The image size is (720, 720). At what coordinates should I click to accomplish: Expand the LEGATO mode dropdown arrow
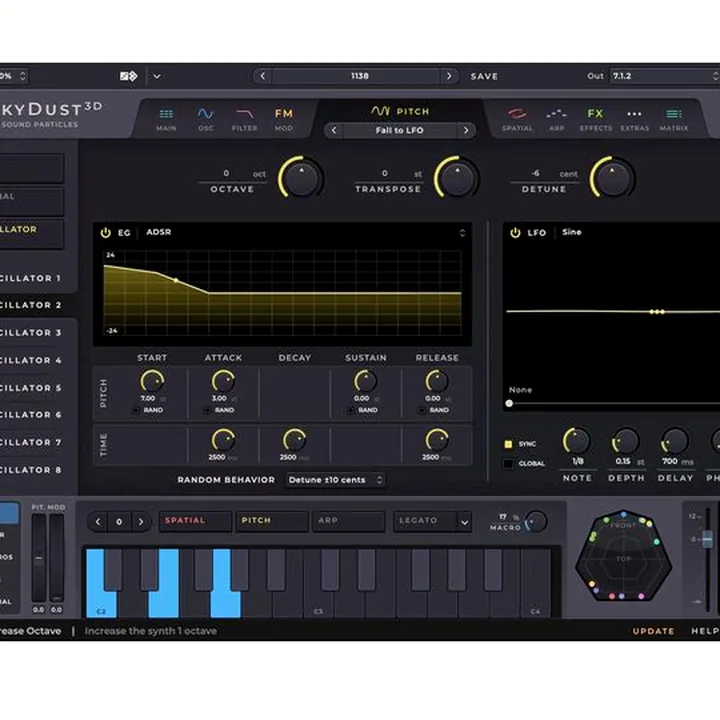click(464, 522)
